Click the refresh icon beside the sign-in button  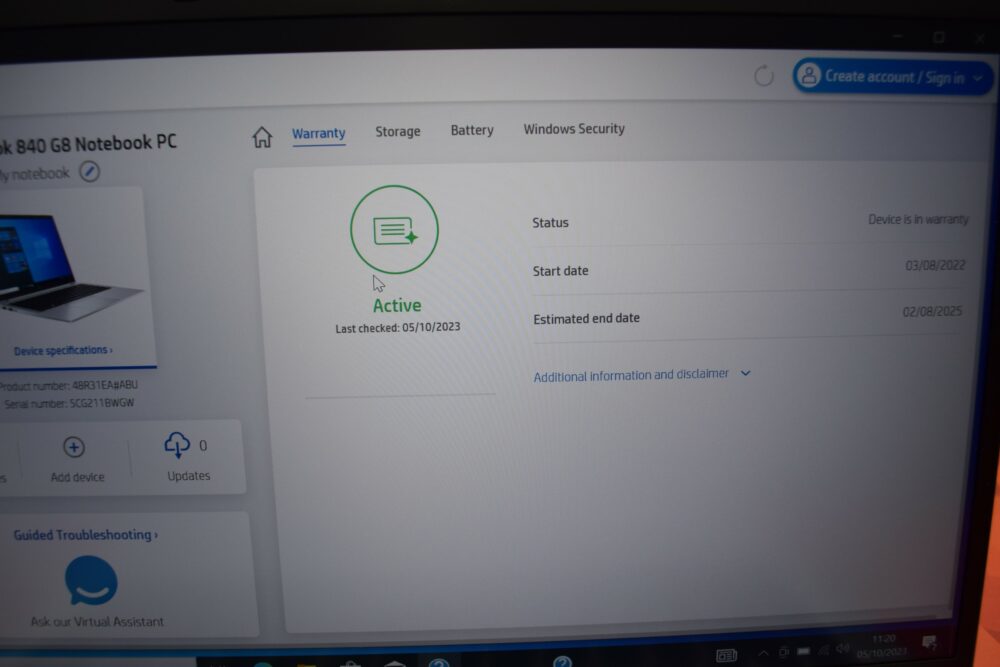(763, 76)
